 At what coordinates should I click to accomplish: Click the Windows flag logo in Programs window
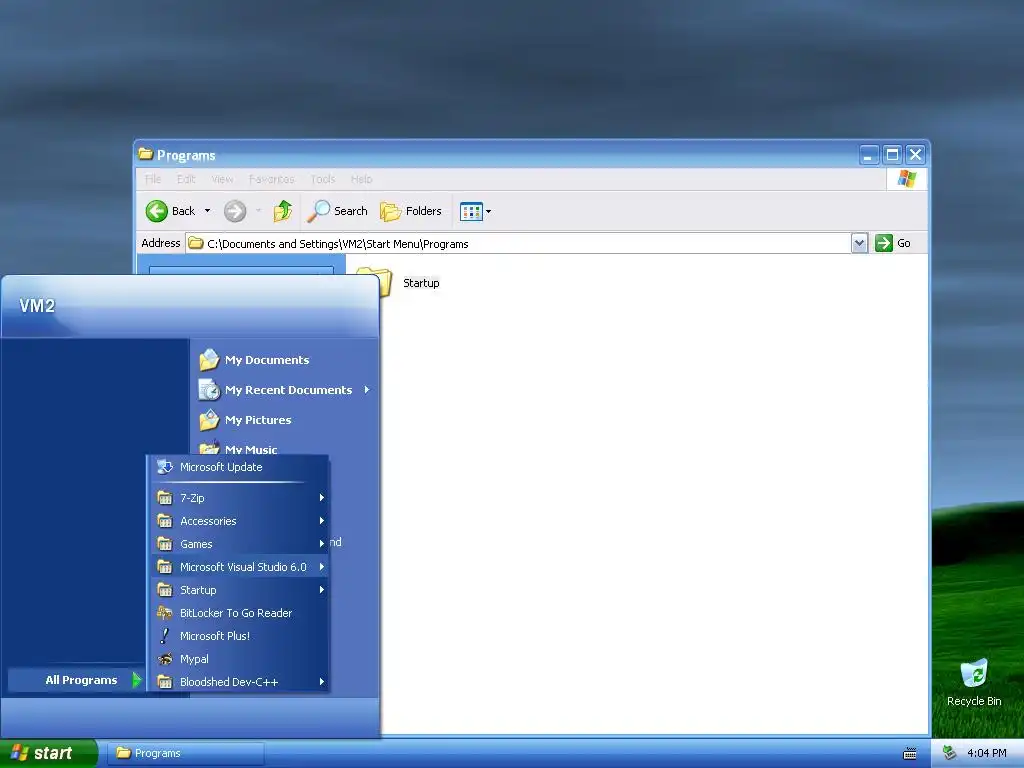(x=906, y=178)
